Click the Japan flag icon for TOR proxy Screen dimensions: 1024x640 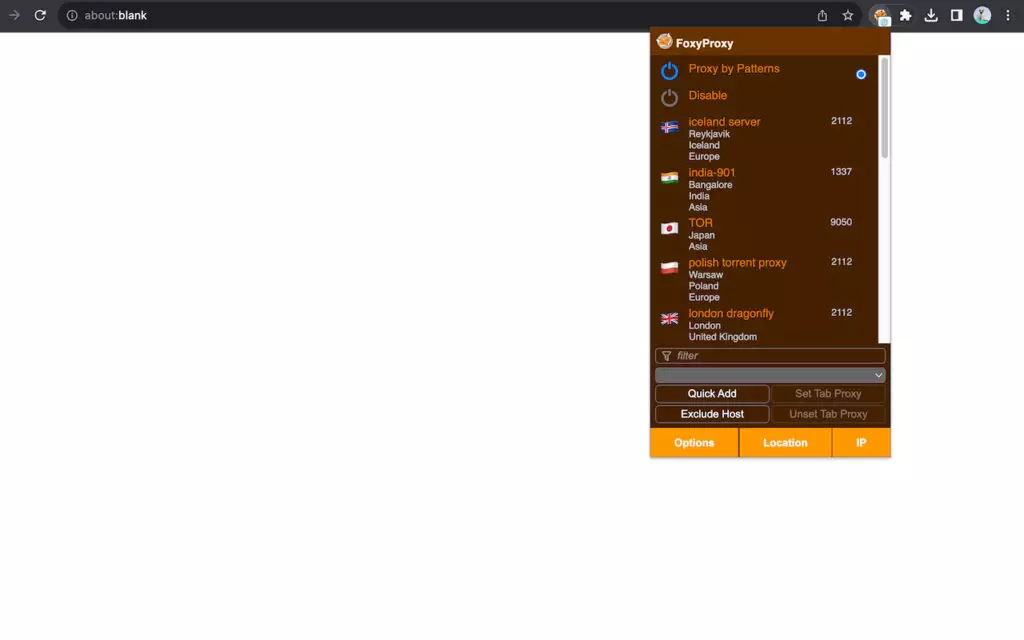pyautogui.click(x=669, y=227)
